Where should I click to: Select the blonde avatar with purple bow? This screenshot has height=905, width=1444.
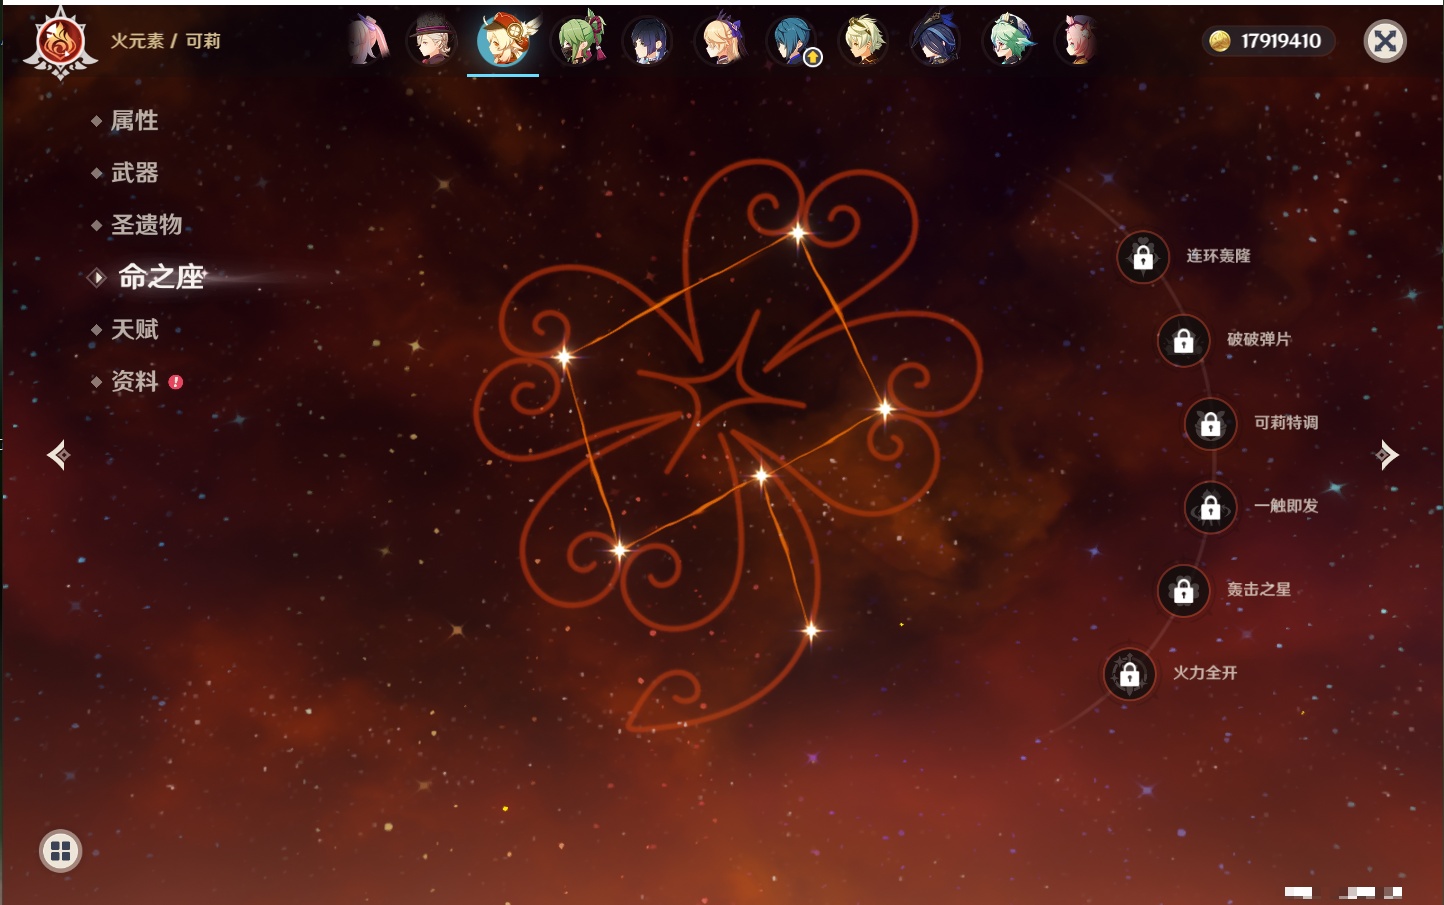[x=721, y=41]
